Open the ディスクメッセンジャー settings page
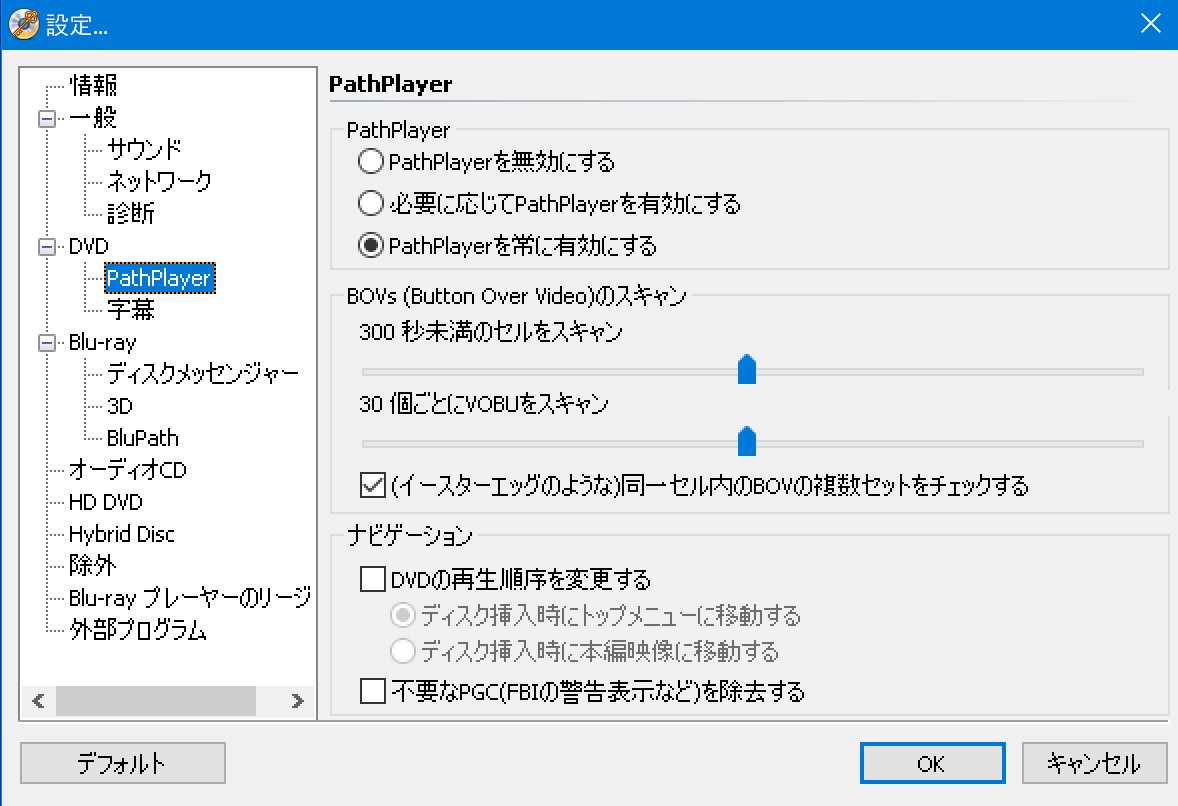The image size is (1178, 806). [x=203, y=373]
